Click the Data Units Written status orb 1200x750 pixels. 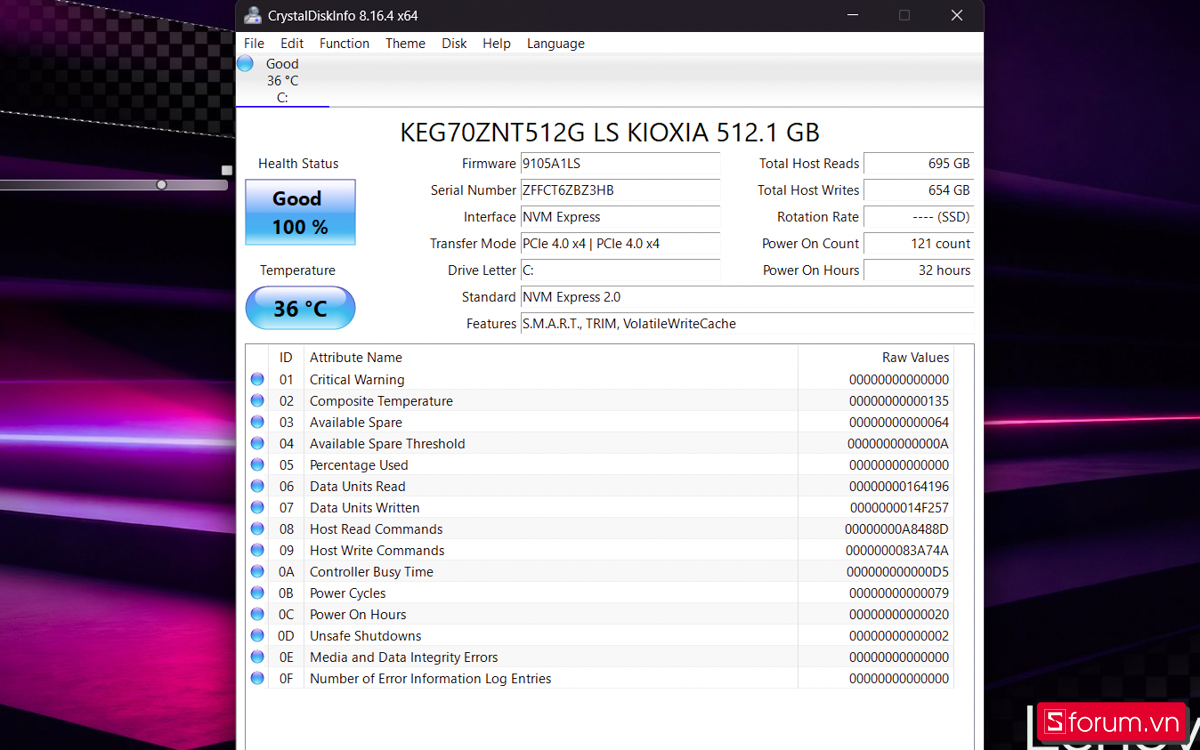(x=257, y=508)
